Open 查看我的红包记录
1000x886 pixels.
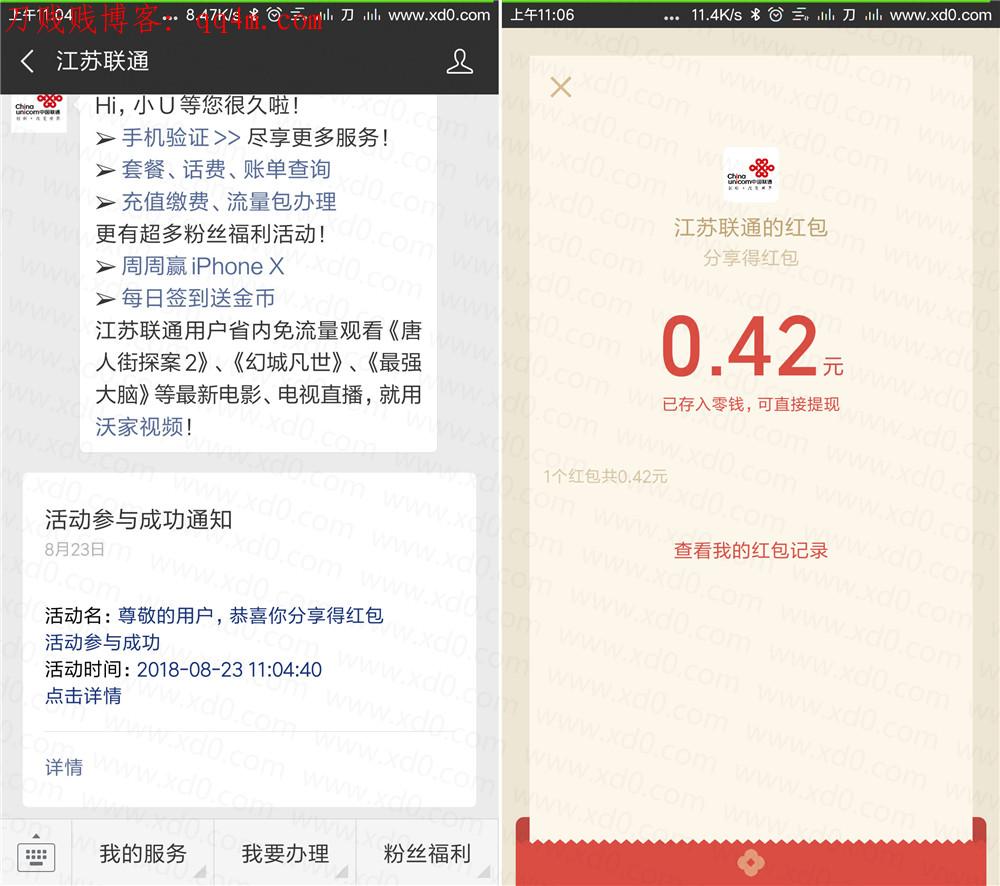751,550
